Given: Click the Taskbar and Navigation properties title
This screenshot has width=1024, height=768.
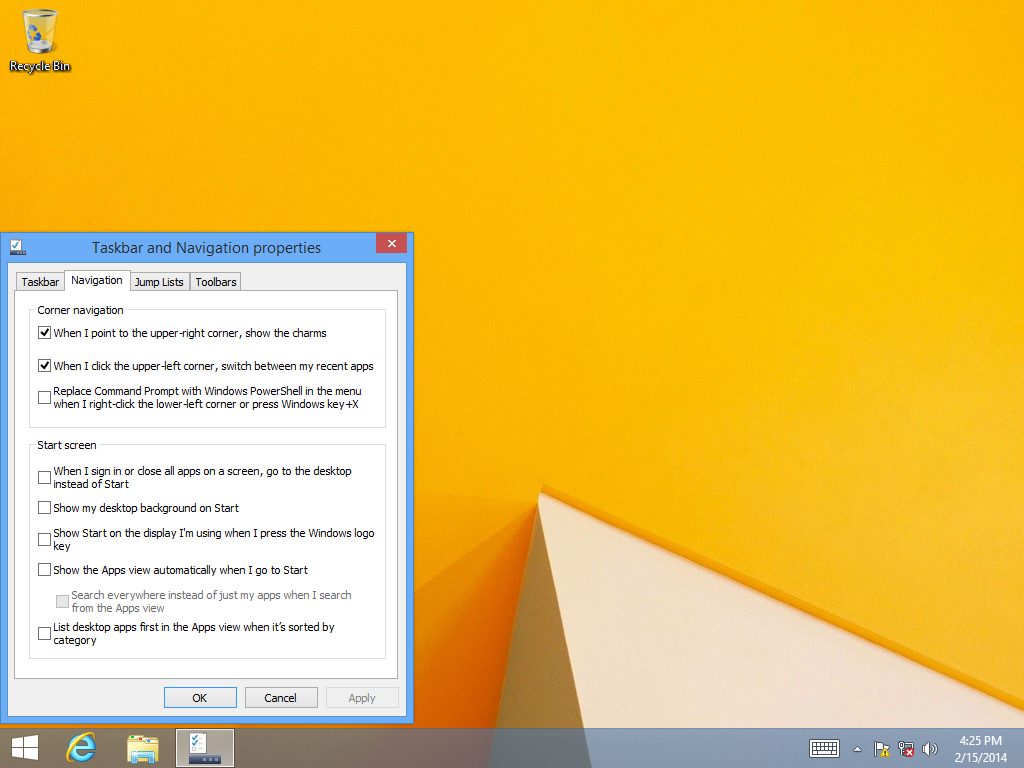Looking at the screenshot, I should [x=206, y=248].
